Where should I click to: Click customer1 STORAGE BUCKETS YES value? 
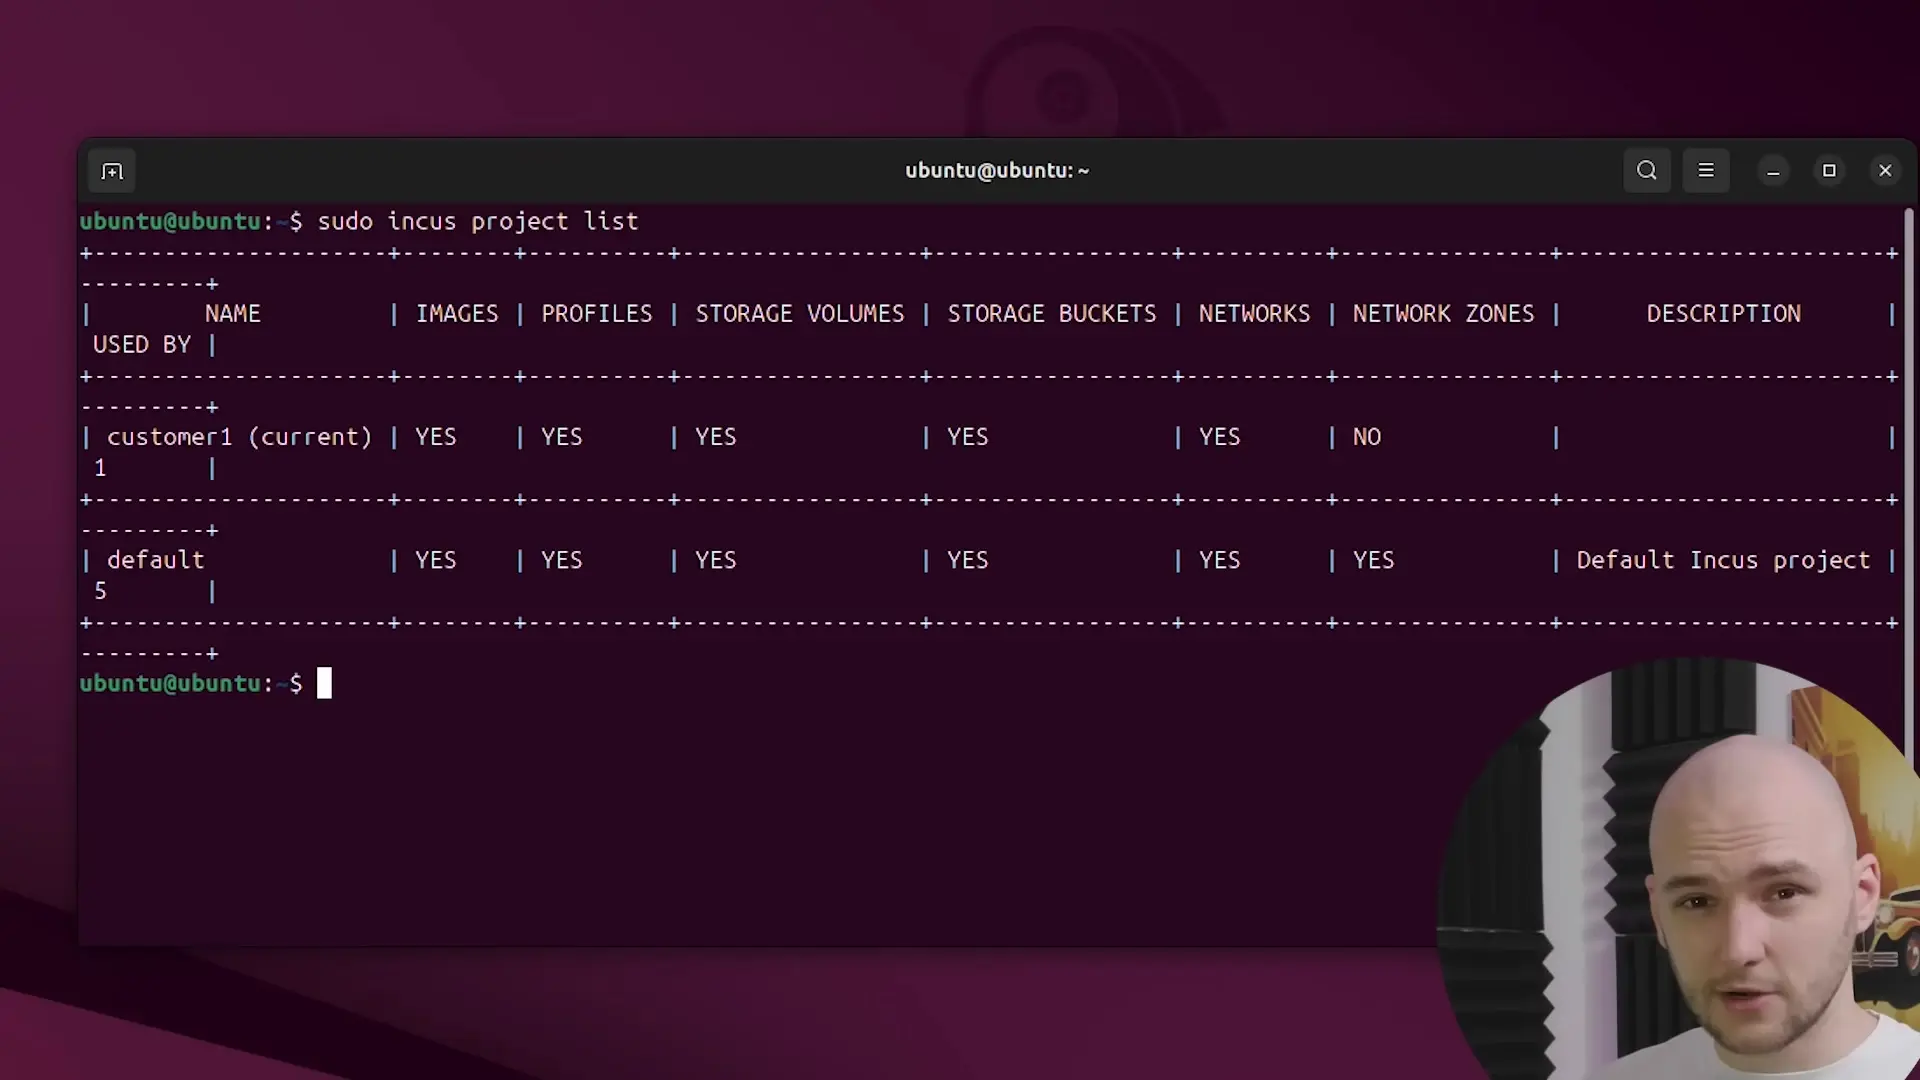(x=968, y=437)
